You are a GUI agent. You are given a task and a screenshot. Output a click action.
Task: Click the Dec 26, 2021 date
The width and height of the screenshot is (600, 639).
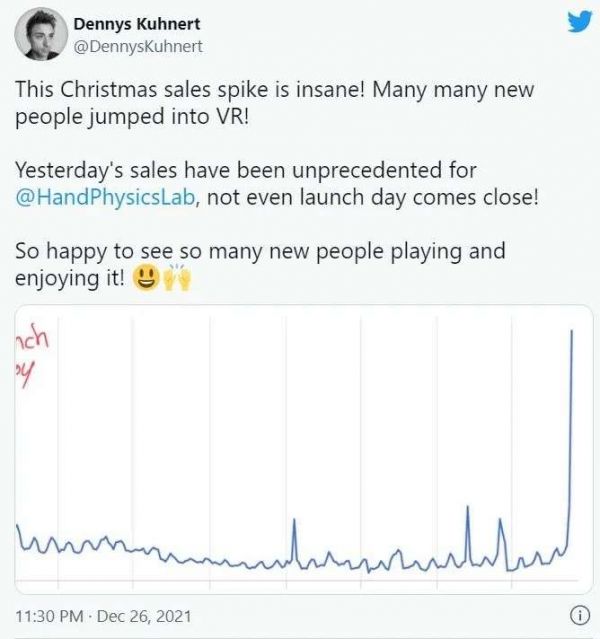(150, 616)
